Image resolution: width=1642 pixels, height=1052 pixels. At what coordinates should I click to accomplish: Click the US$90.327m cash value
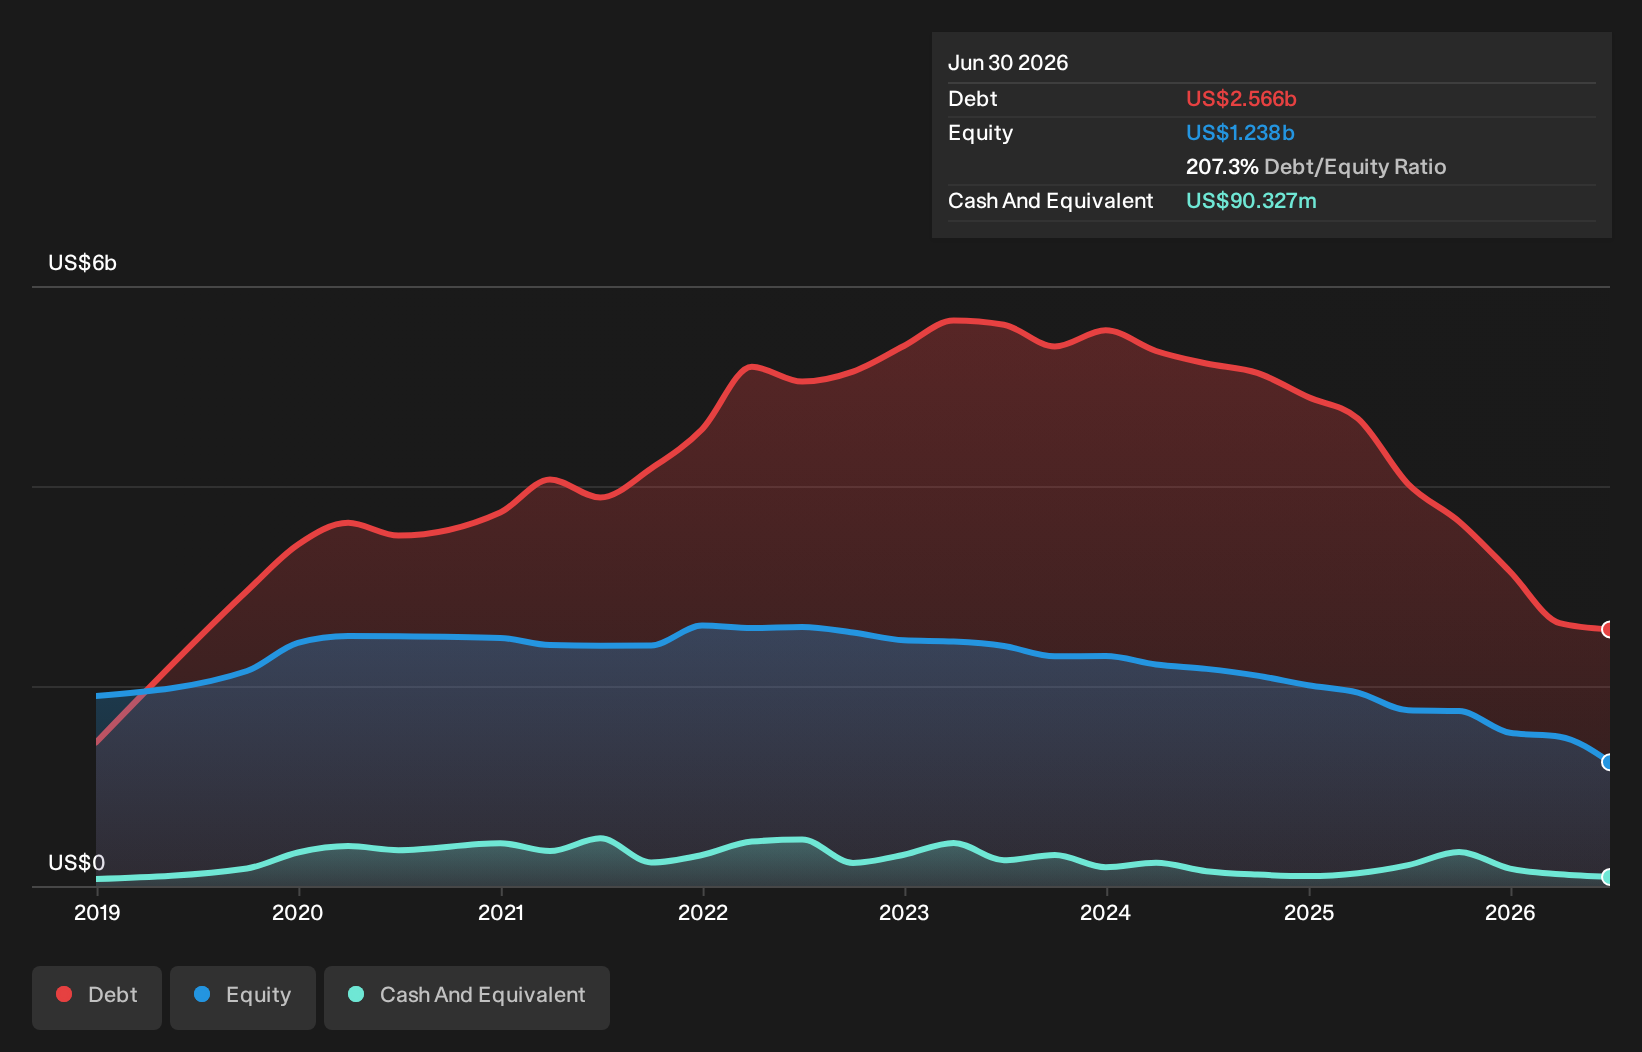(x=1251, y=201)
